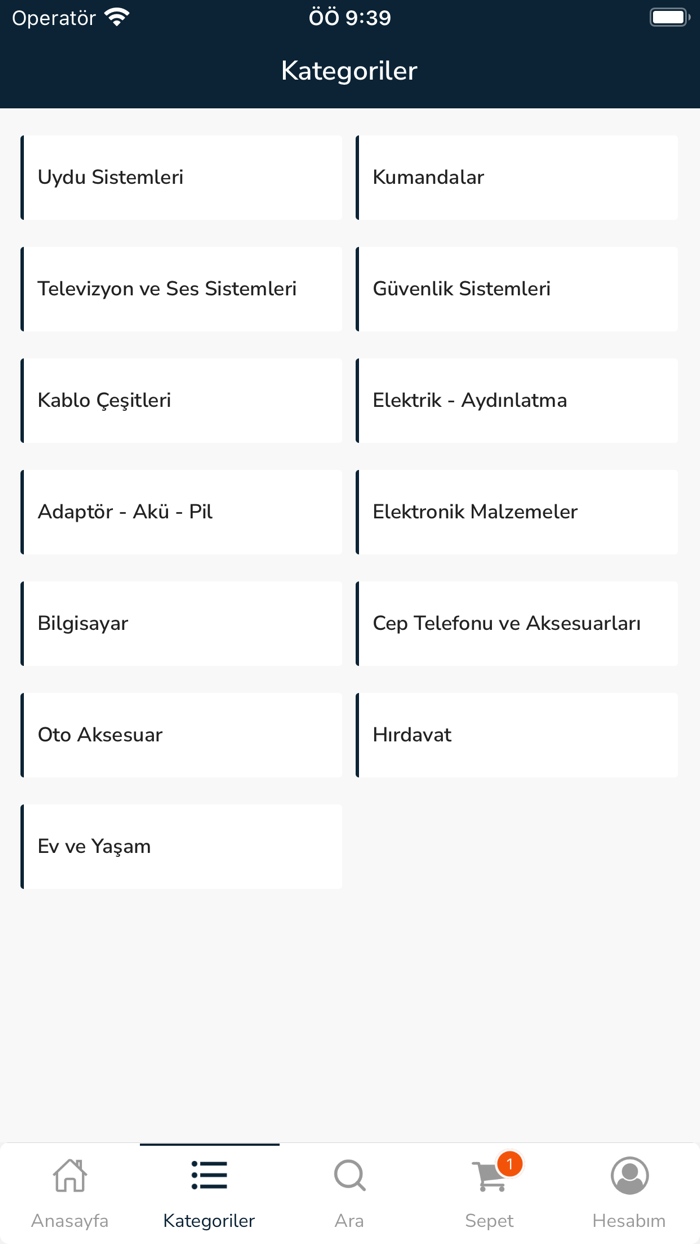
Task: Tap the Ara search magnifier icon
Action: click(x=349, y=1176)
